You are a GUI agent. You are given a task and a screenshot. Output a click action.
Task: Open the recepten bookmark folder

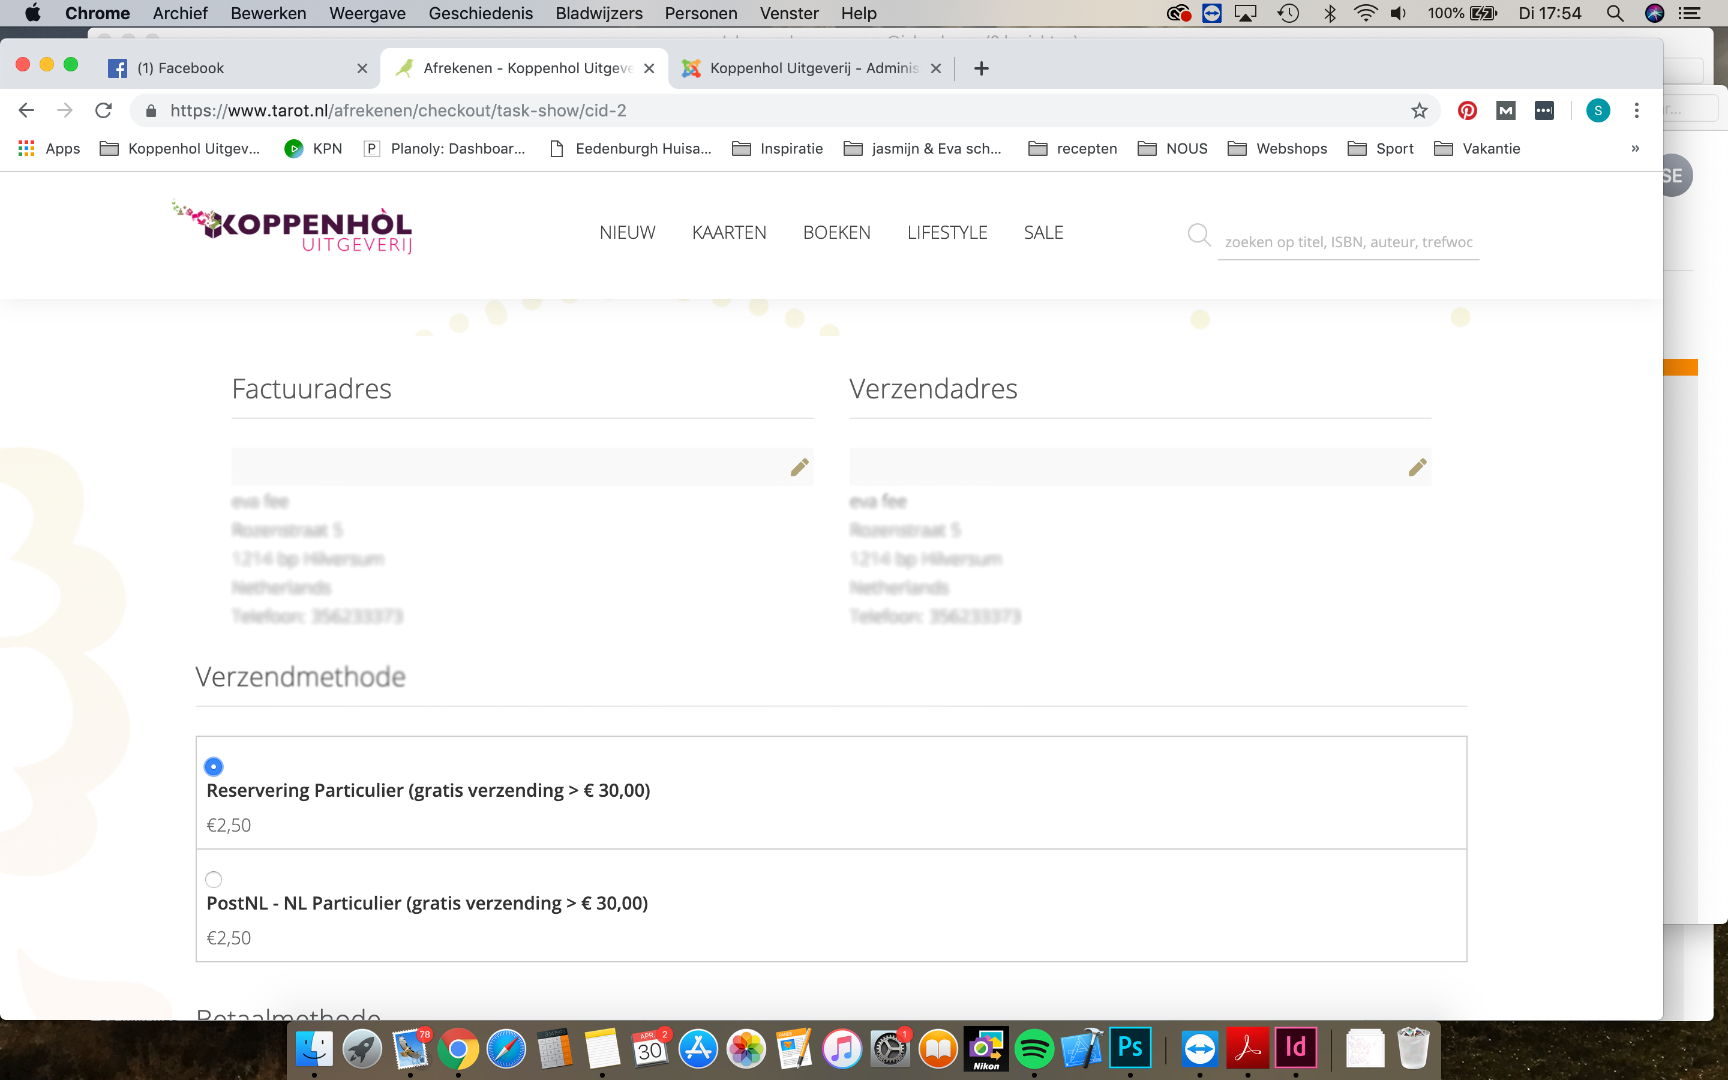click(1073, 149)
